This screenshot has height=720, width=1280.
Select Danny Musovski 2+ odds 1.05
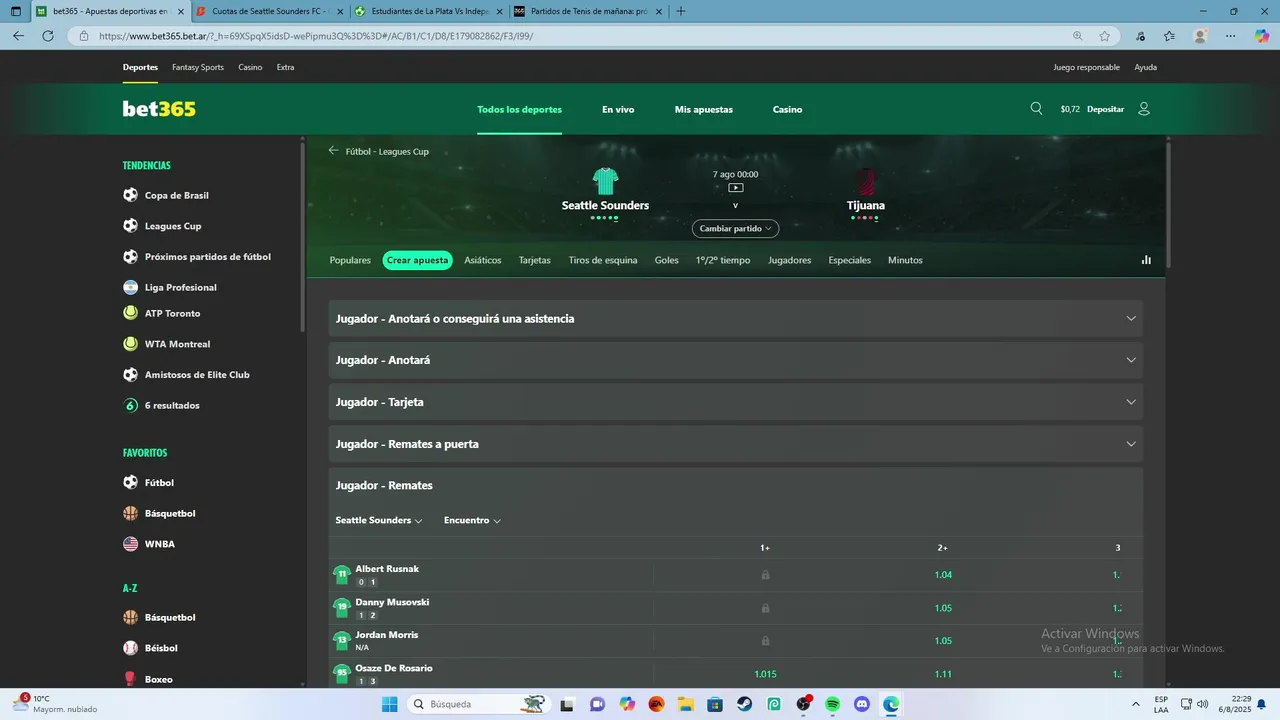click(x=943, y=608)
